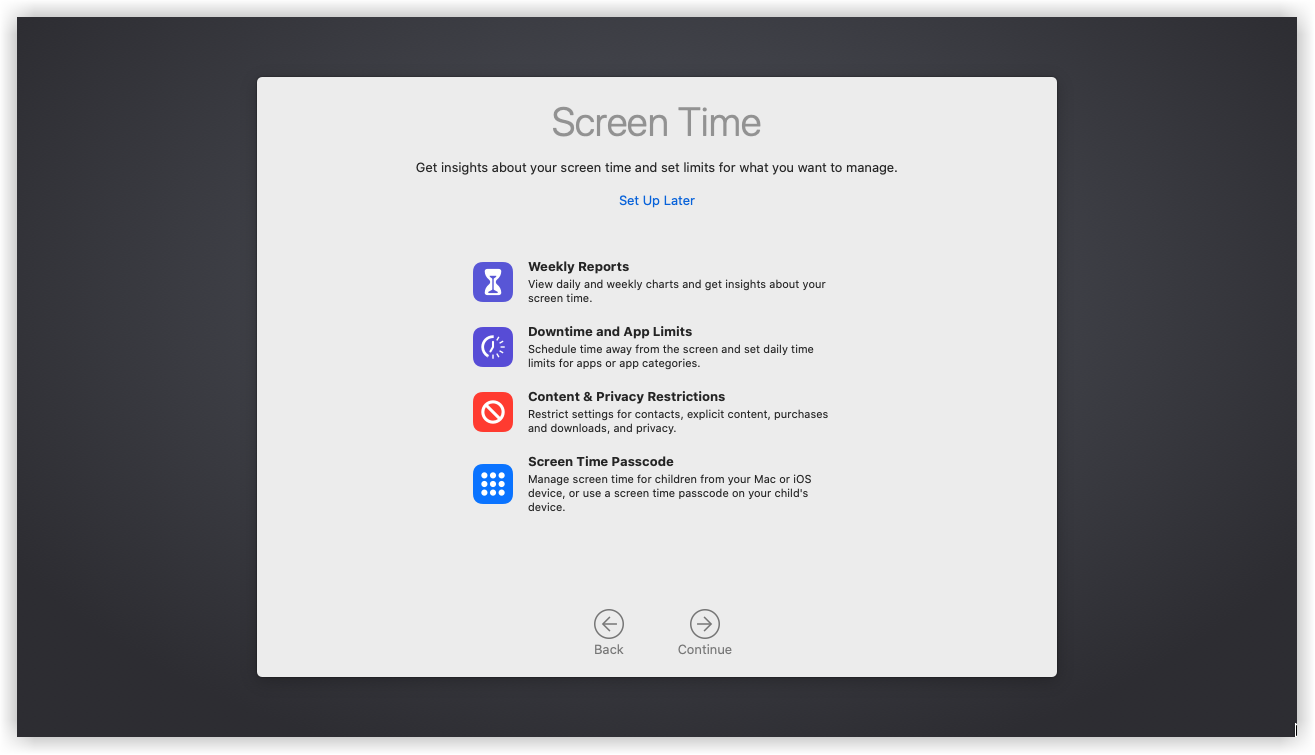Select the Screen Time Passcode heading
The height and width of the screenshot is (755, 1315).
click(600, 462)
